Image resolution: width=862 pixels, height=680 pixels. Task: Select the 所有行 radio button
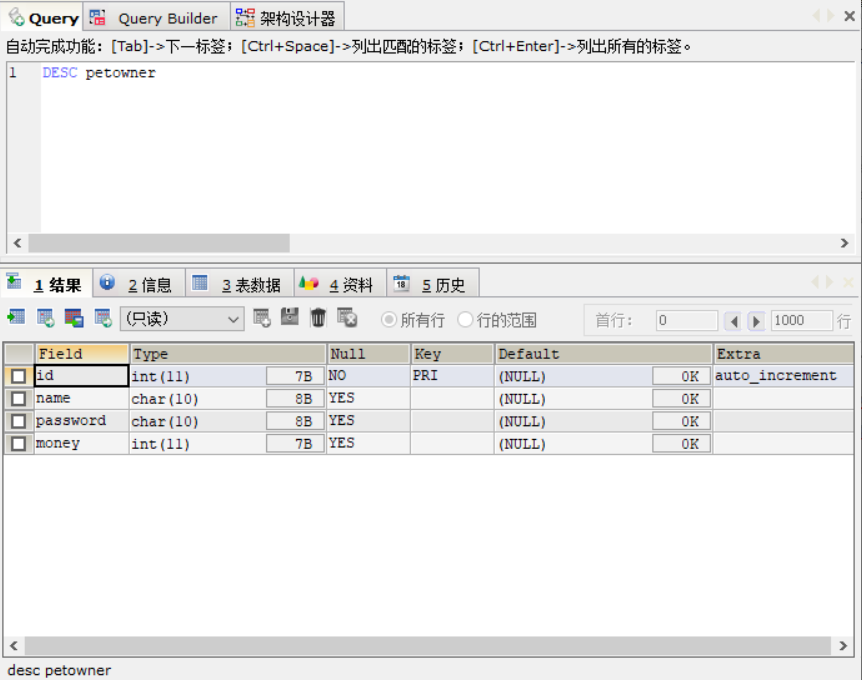tap(389, 319)
